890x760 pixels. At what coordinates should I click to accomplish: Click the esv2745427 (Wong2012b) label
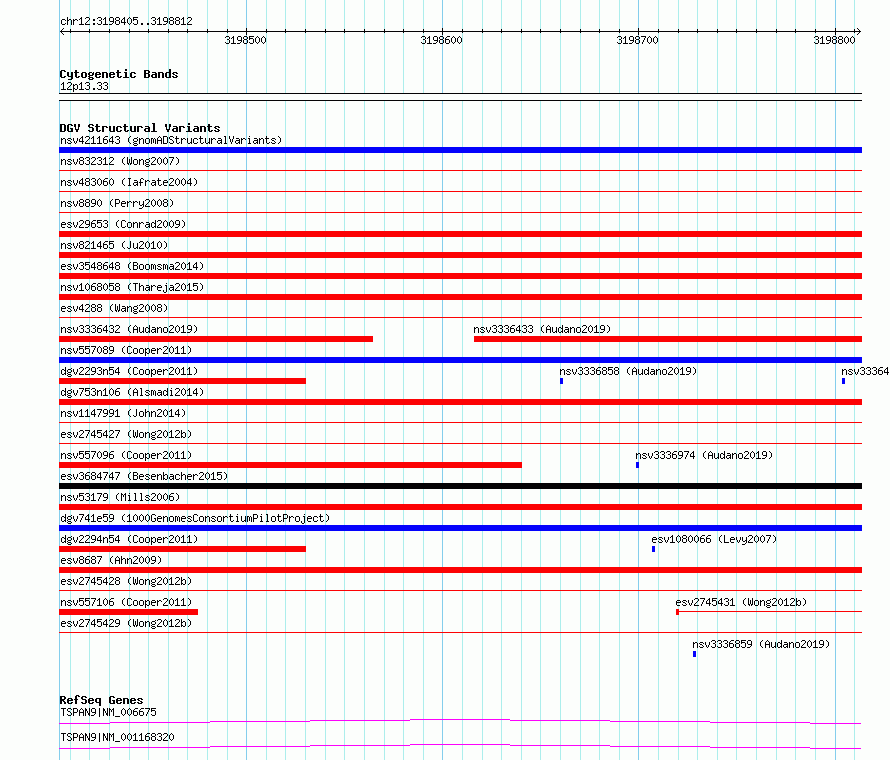click(x=126, y=434)
